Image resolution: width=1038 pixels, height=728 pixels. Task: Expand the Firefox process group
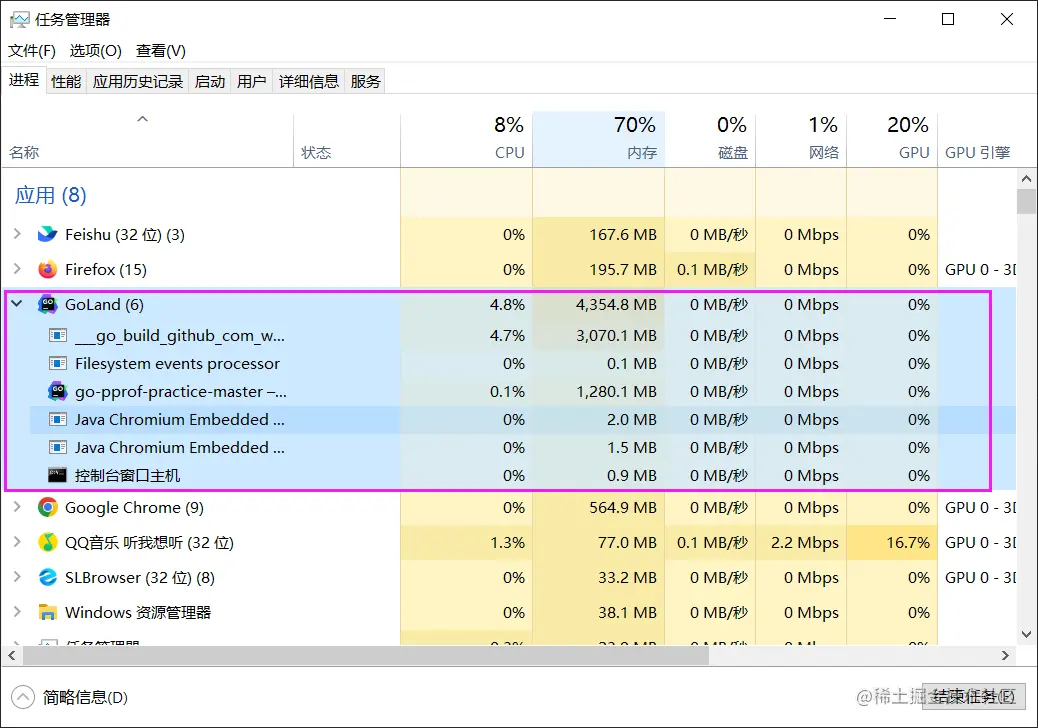point(16,270)
